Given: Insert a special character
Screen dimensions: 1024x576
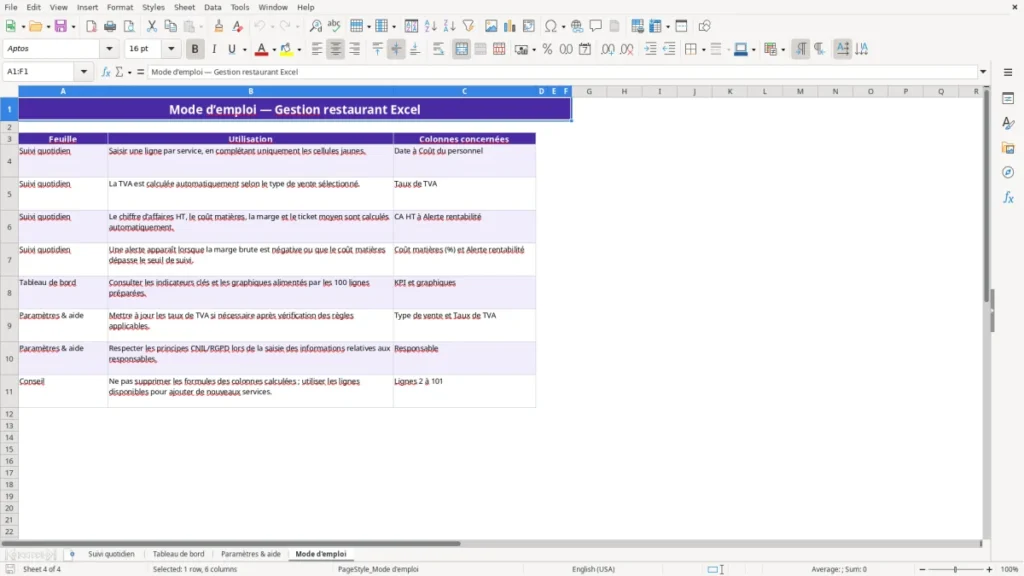Looking at the screenshot, I should pyautogui.click(x=551, y=26).
